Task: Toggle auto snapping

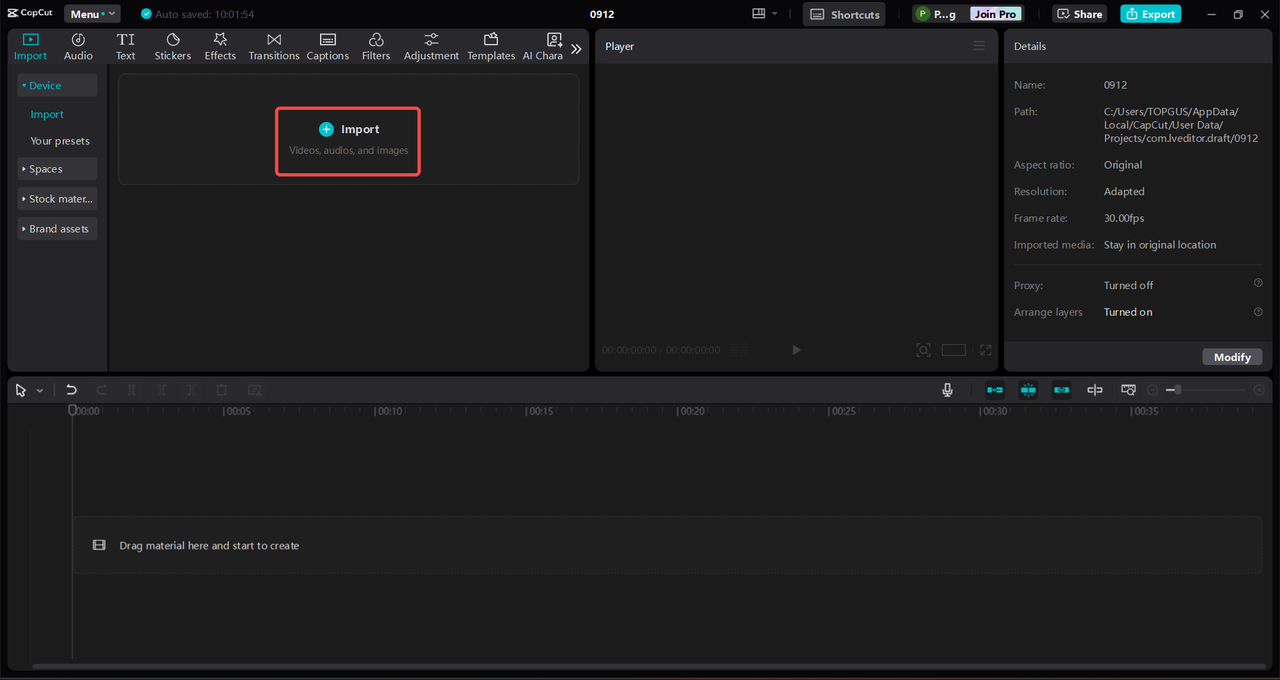Action: click(x=1028, y=390)
